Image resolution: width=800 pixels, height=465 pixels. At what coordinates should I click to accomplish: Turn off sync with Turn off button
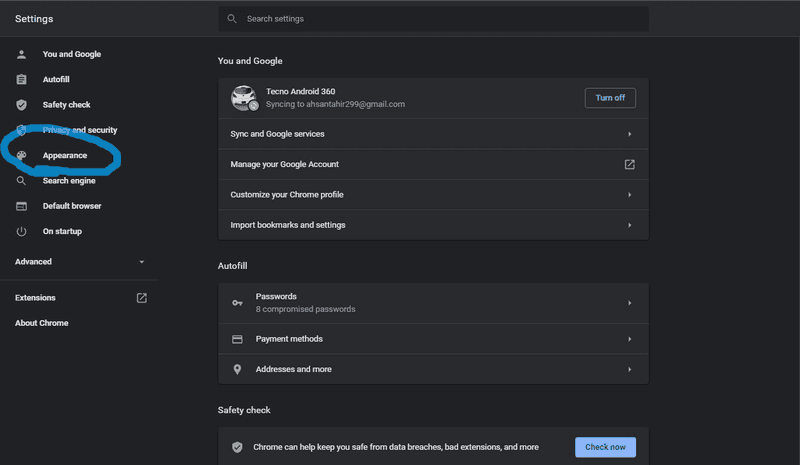point(610,98)
